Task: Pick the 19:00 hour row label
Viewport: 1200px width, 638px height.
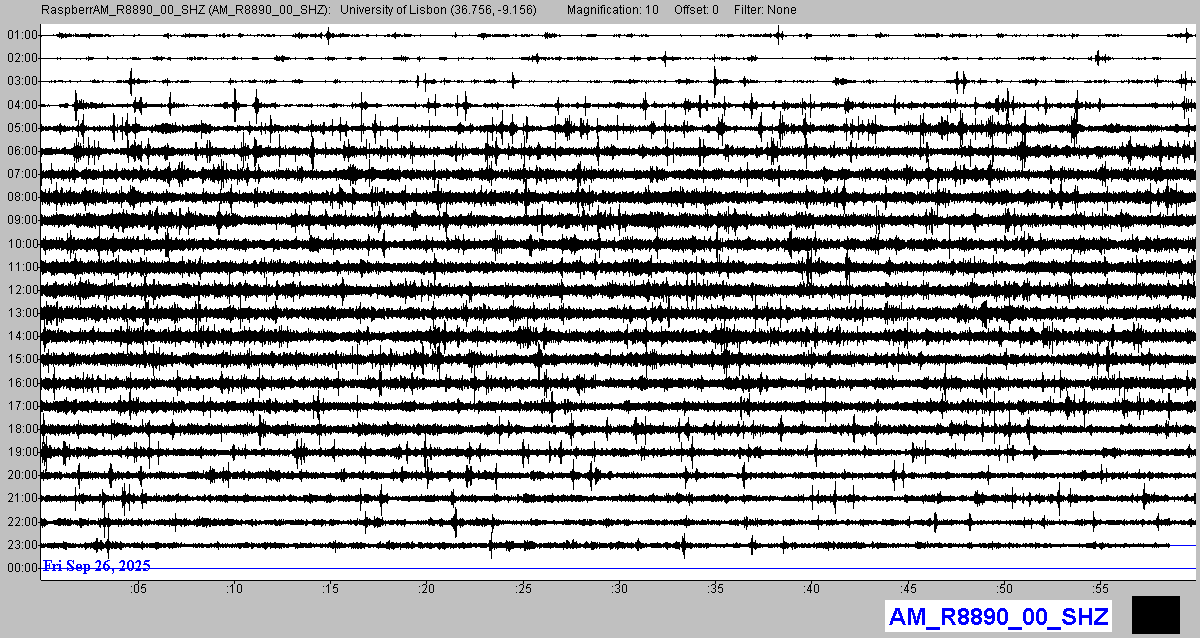Action: pyautogui.click(x=22, y=452)
